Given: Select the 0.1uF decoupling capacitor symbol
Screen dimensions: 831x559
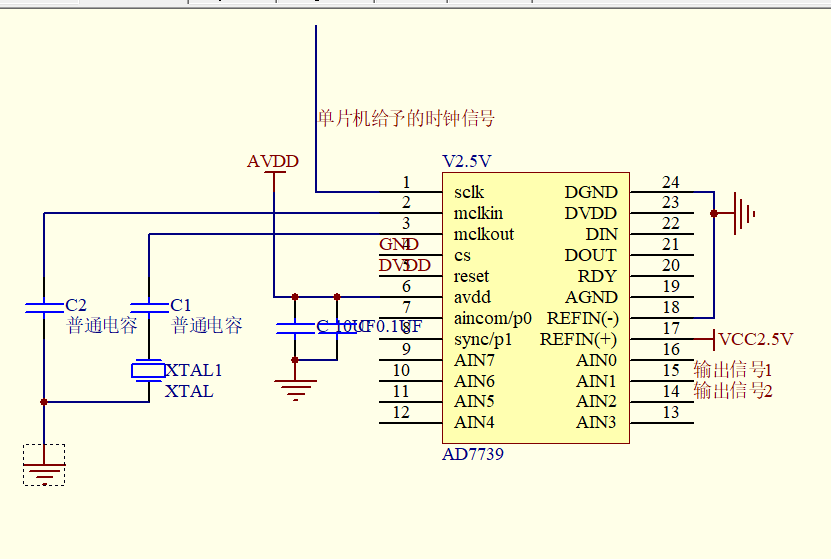Looking at the screenshot, I should [337, 329].
